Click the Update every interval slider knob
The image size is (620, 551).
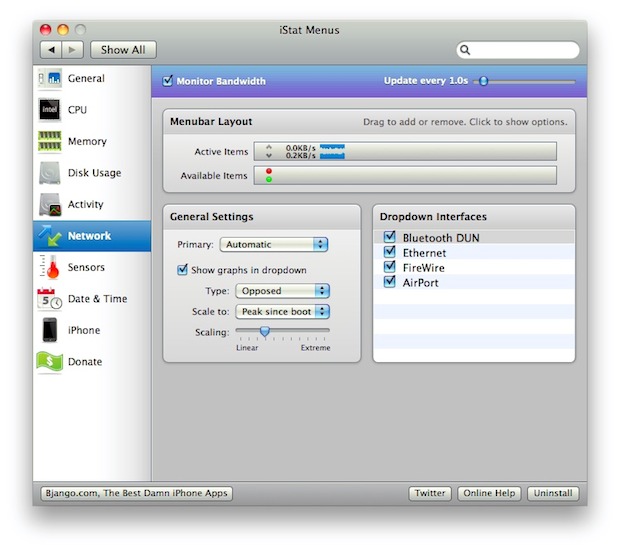click(483, 81)
